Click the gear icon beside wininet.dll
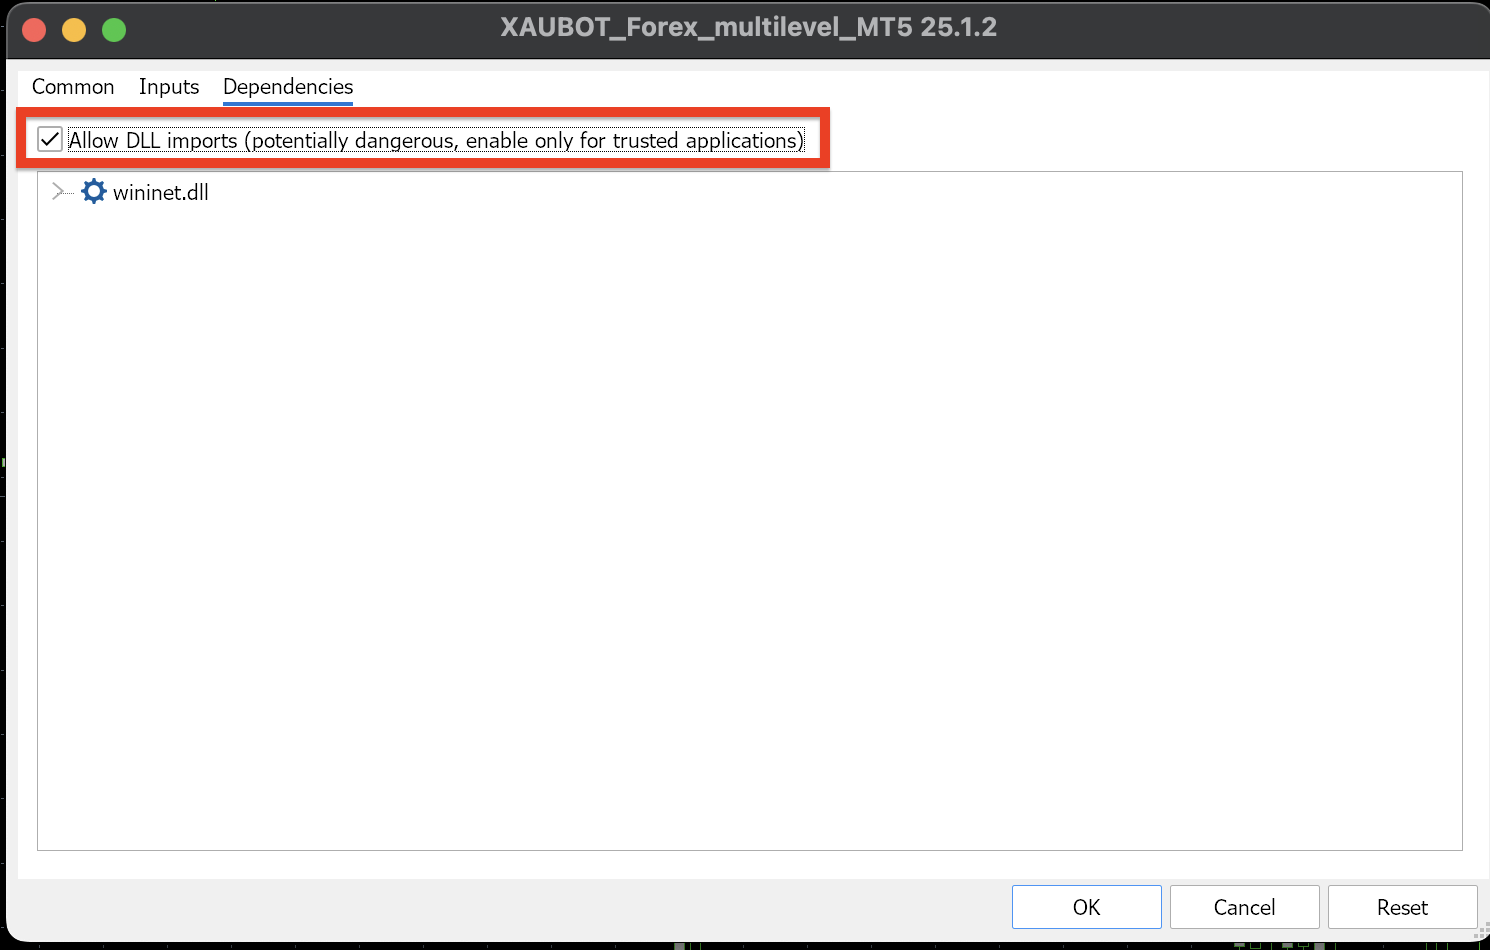The width and height of the screenshot is (1490, 950). [94, 192]
